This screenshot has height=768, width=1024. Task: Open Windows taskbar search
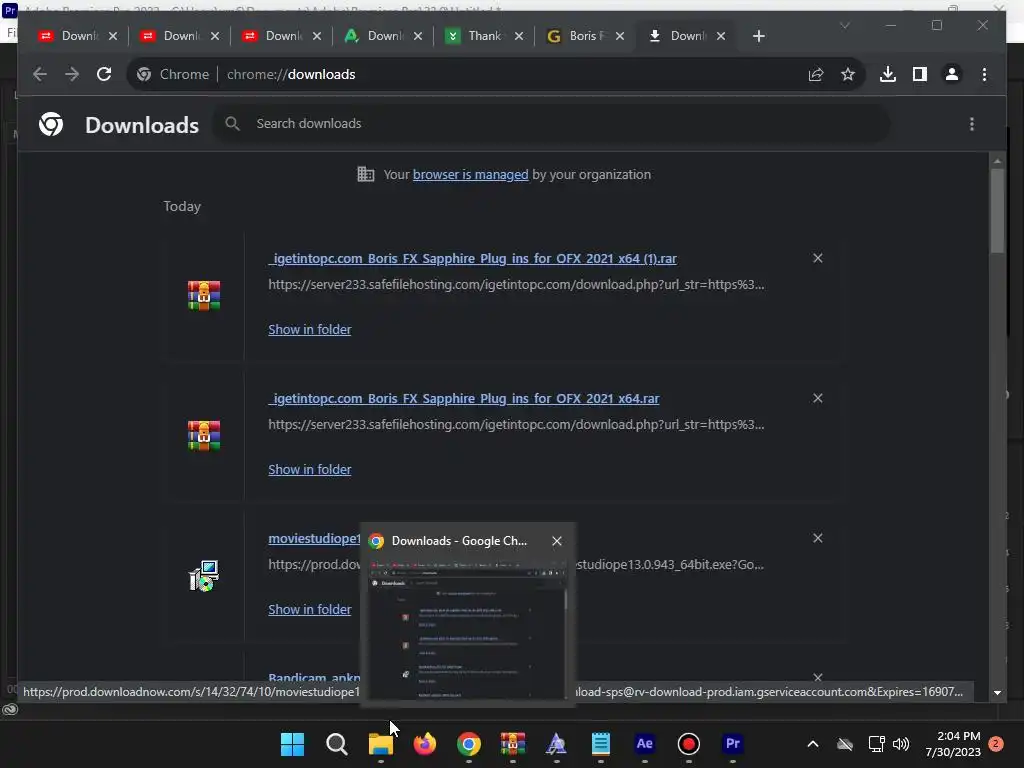(x=336, y=744)
